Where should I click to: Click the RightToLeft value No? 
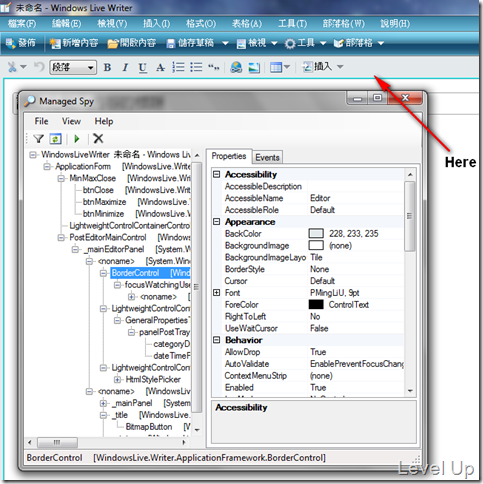click(x=315, y=316)
